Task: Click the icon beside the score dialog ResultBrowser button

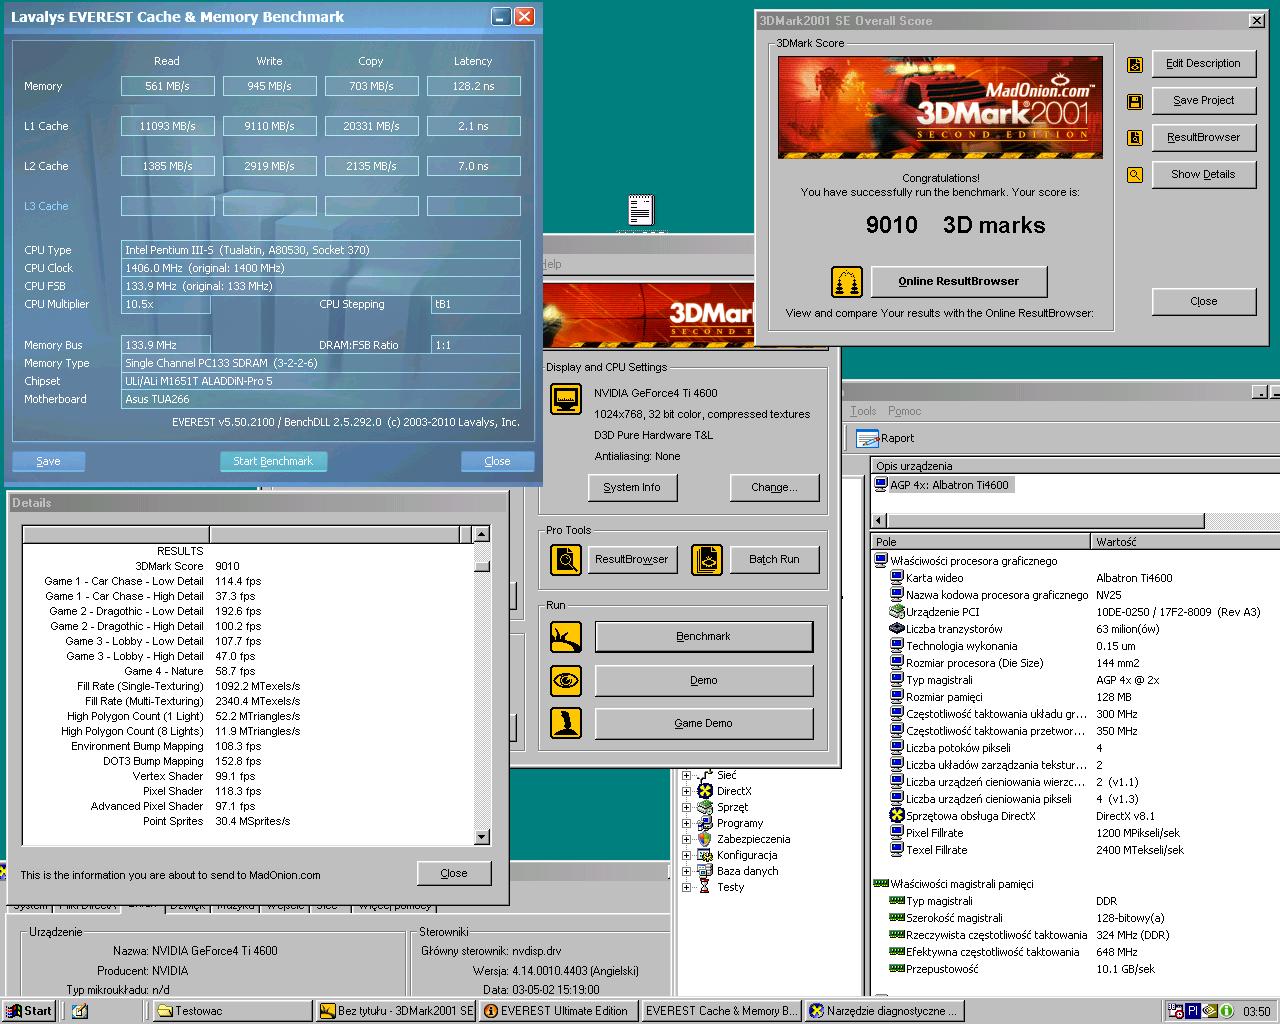Action: [x=1135, y=138]
